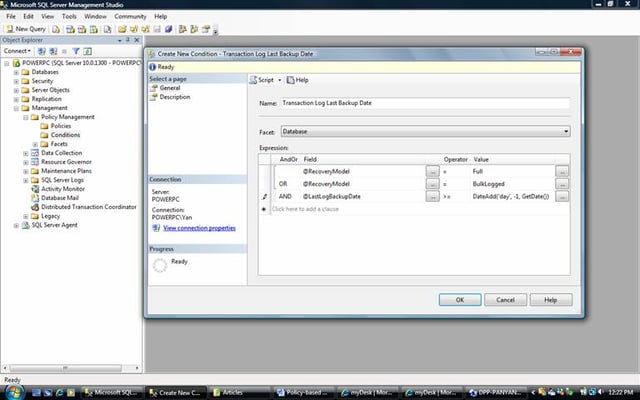Viewport: 640px width, 400px height.
Task: Switch to the Description page
Action: coord(175,97)
